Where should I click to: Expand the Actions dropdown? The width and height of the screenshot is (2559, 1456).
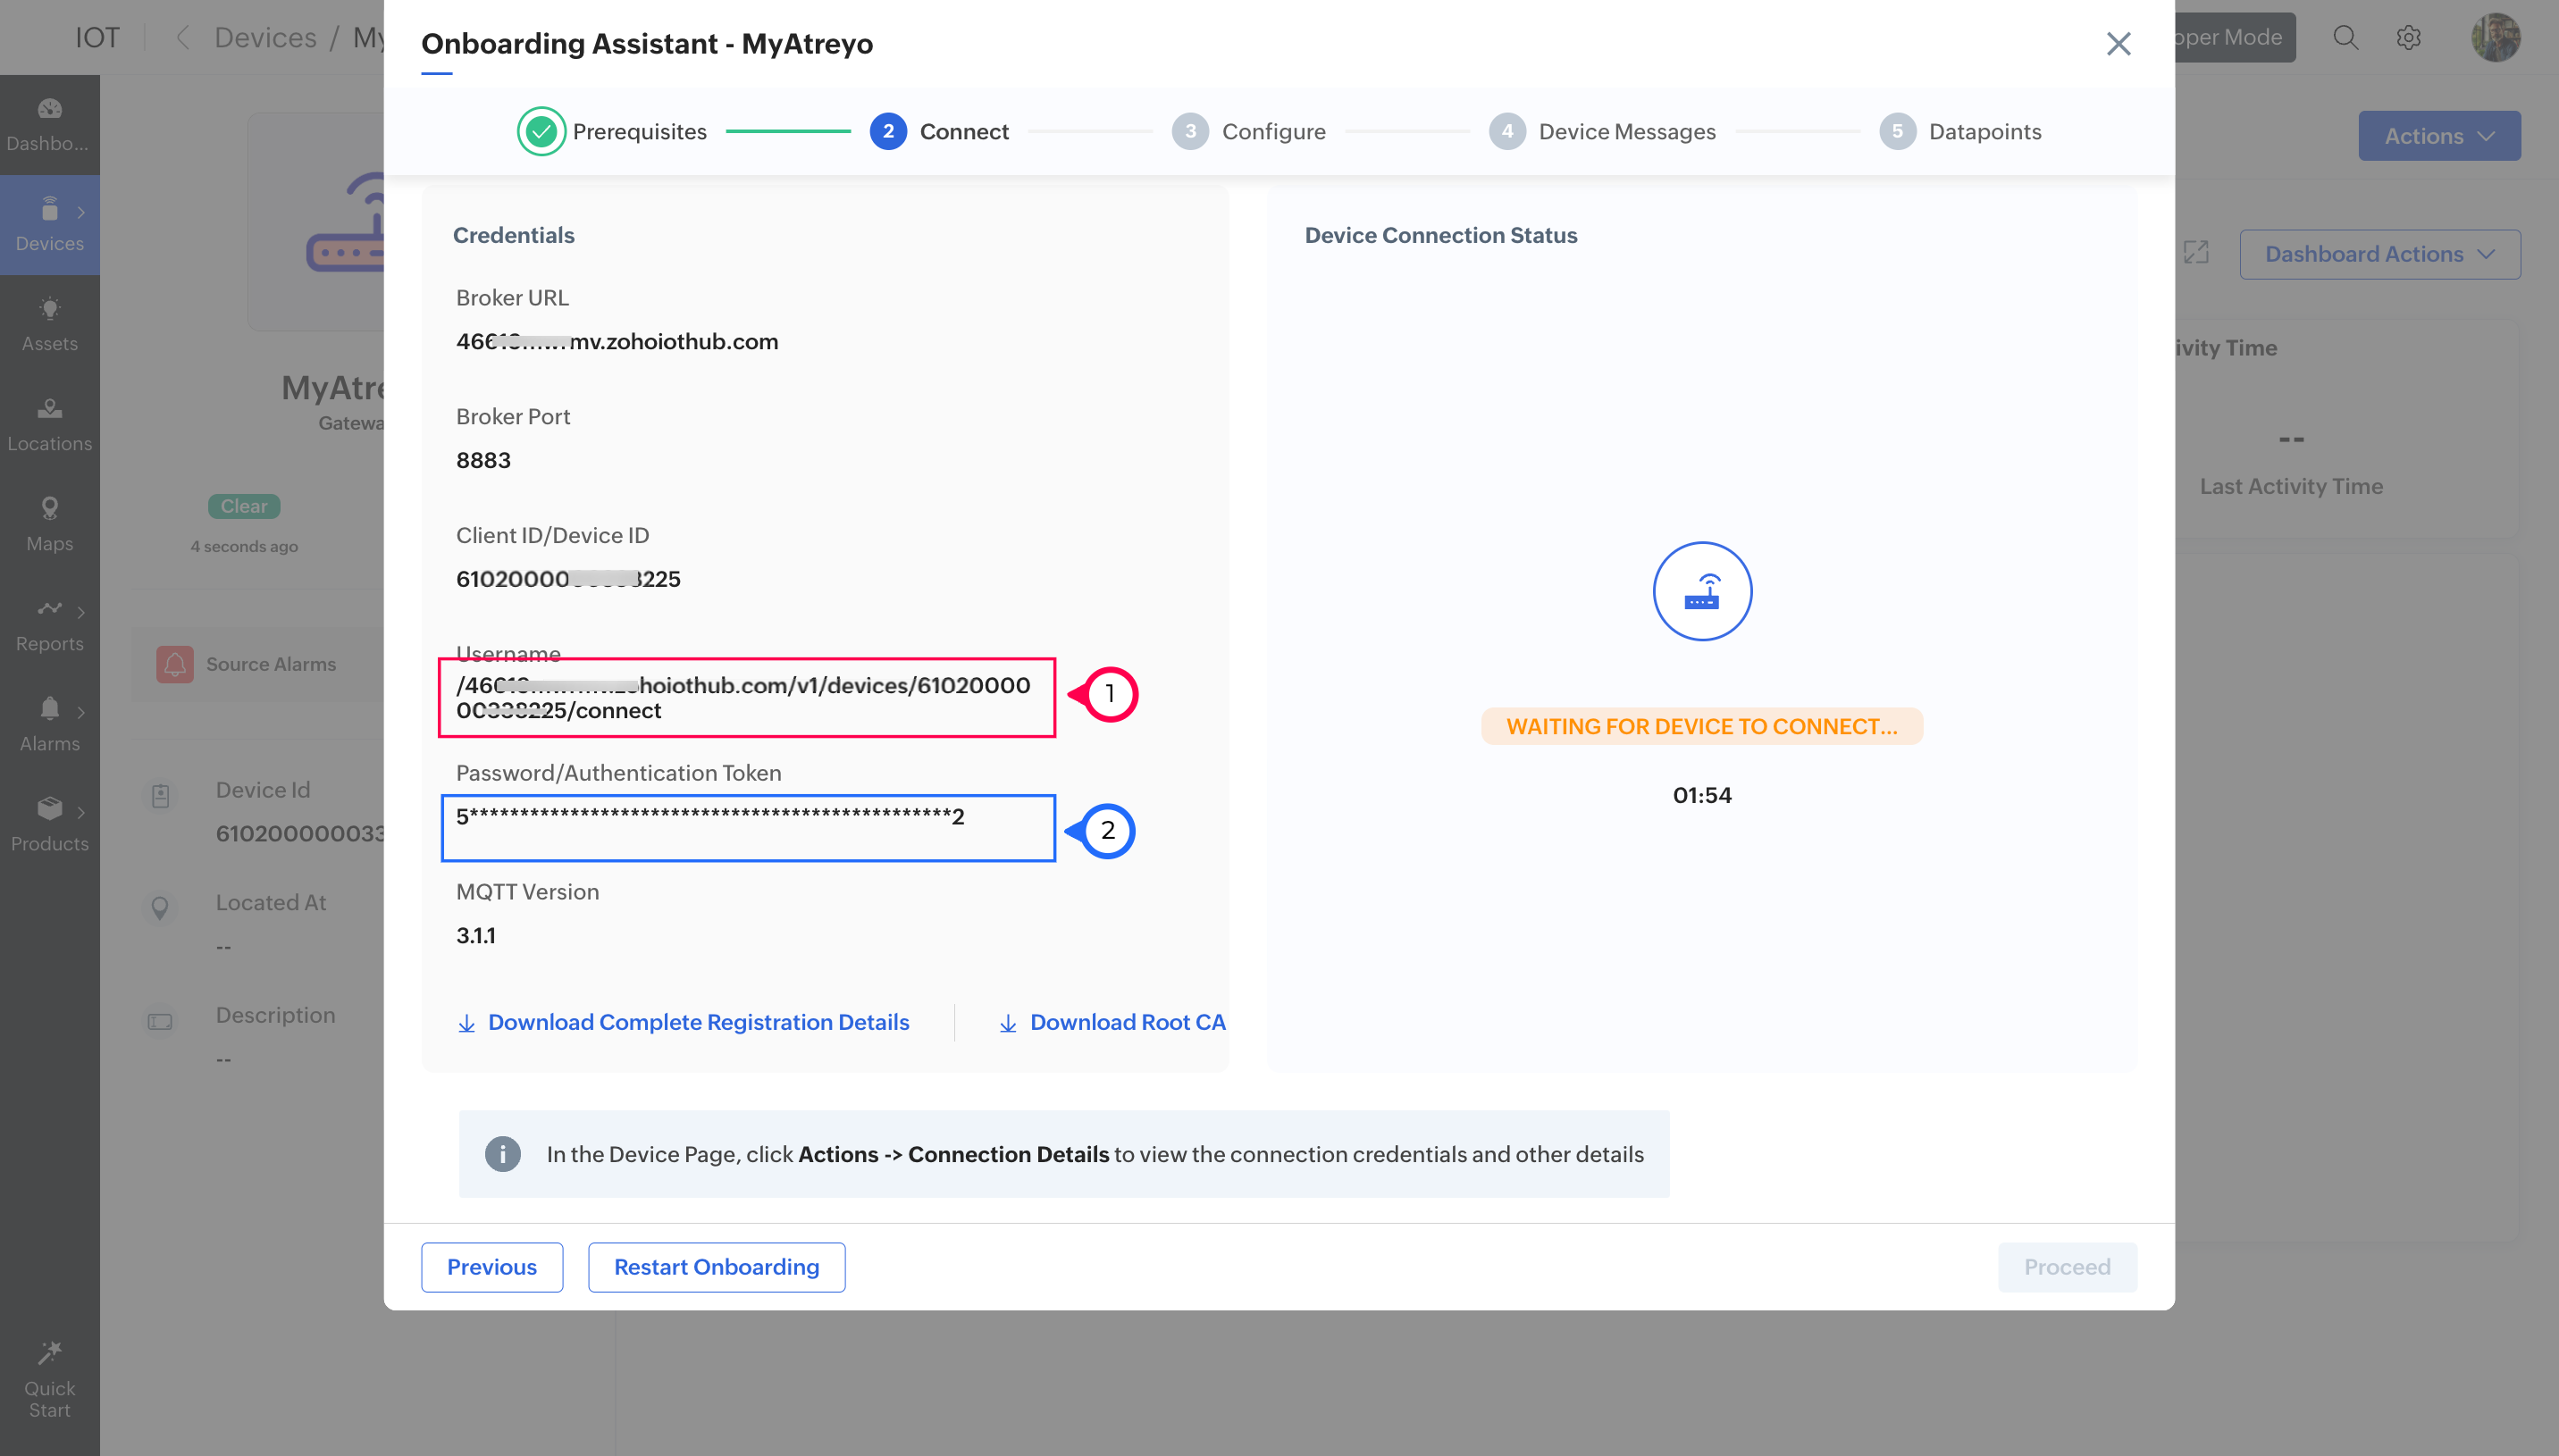pos(2438,136)
